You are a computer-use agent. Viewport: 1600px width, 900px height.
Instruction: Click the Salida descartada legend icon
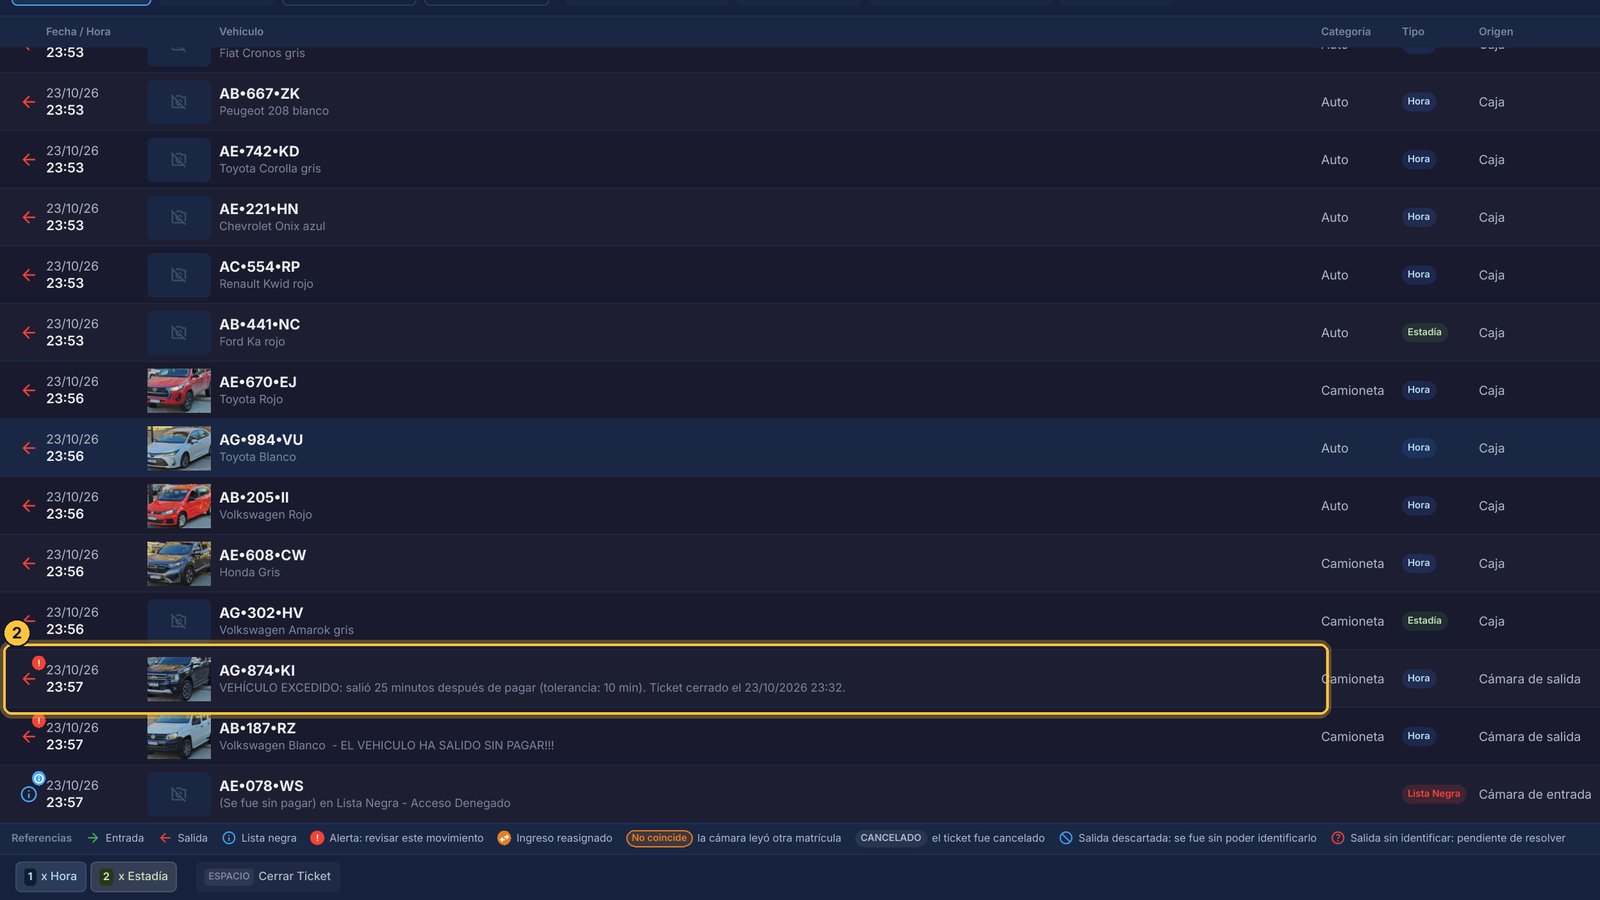[x=1066, y=838]
